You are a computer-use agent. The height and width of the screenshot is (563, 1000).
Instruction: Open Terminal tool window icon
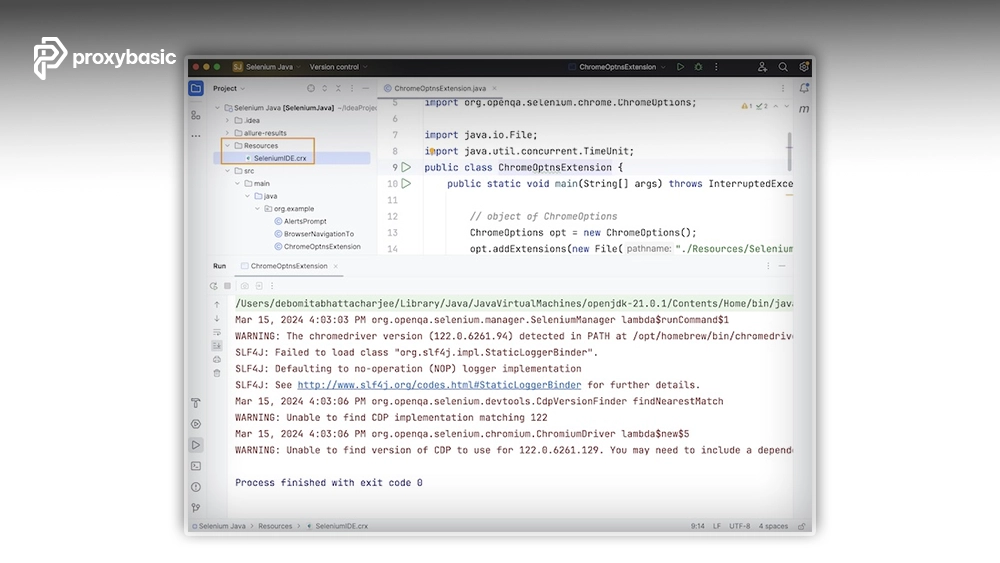click(196, 466)
